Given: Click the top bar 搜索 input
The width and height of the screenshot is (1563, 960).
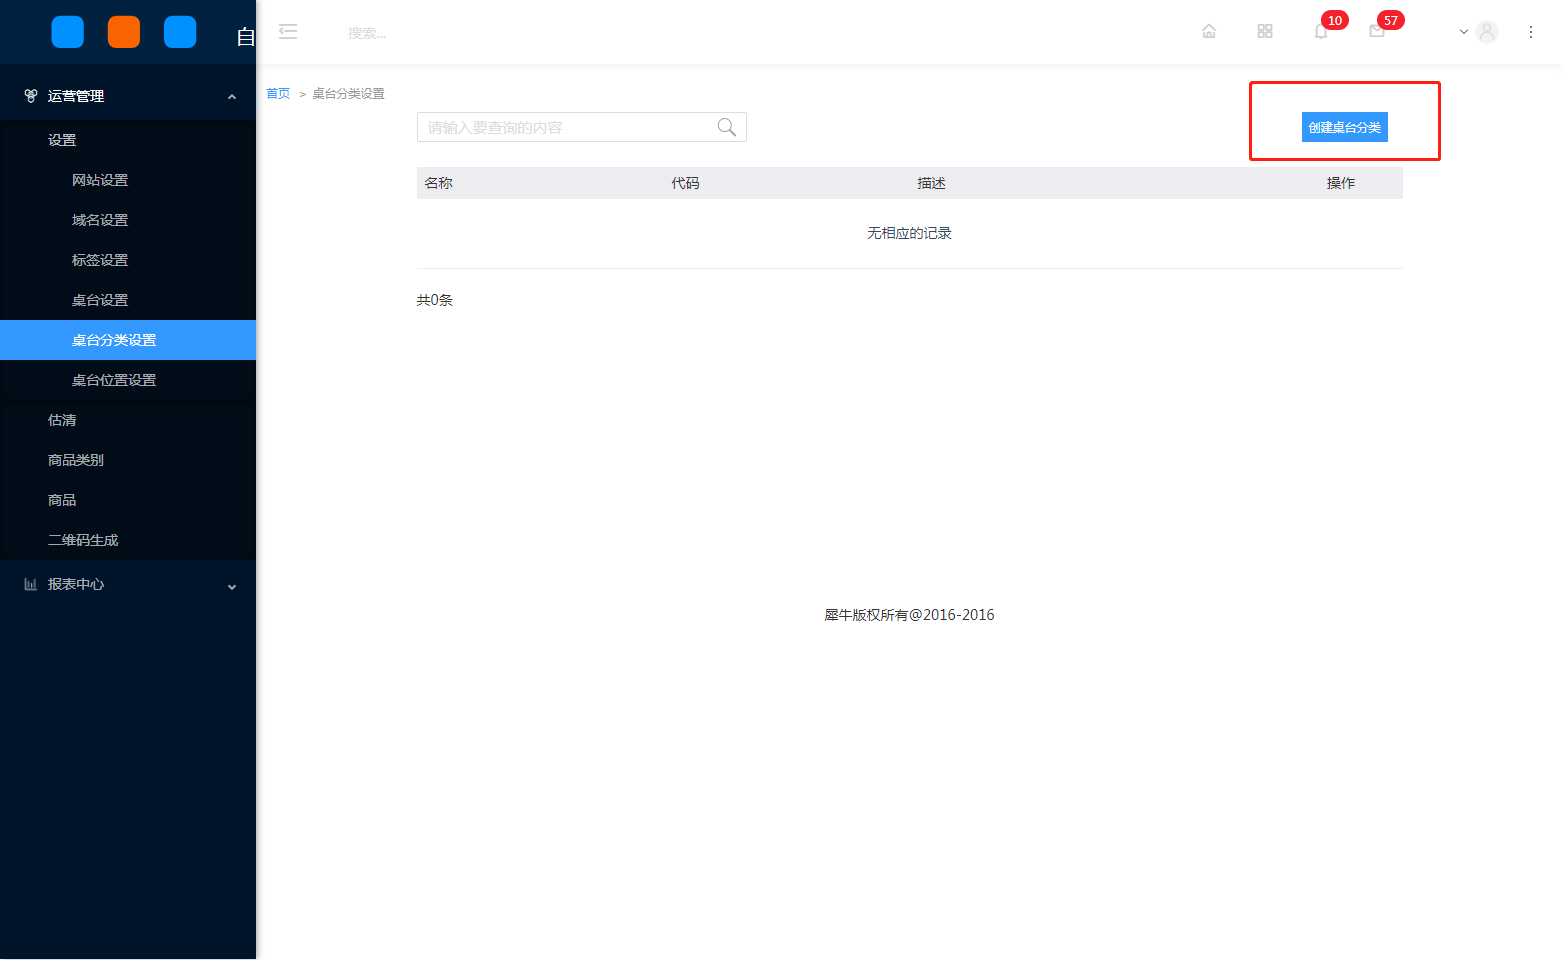Looking at the screenshot, I should coord(367,33).
